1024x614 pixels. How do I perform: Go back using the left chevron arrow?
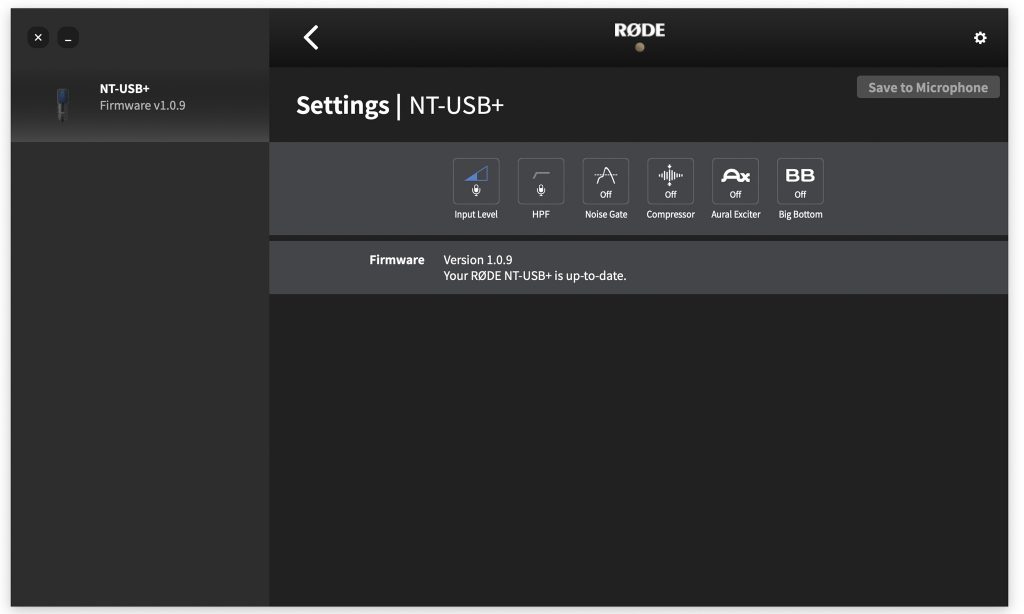(x=312, y=37)
